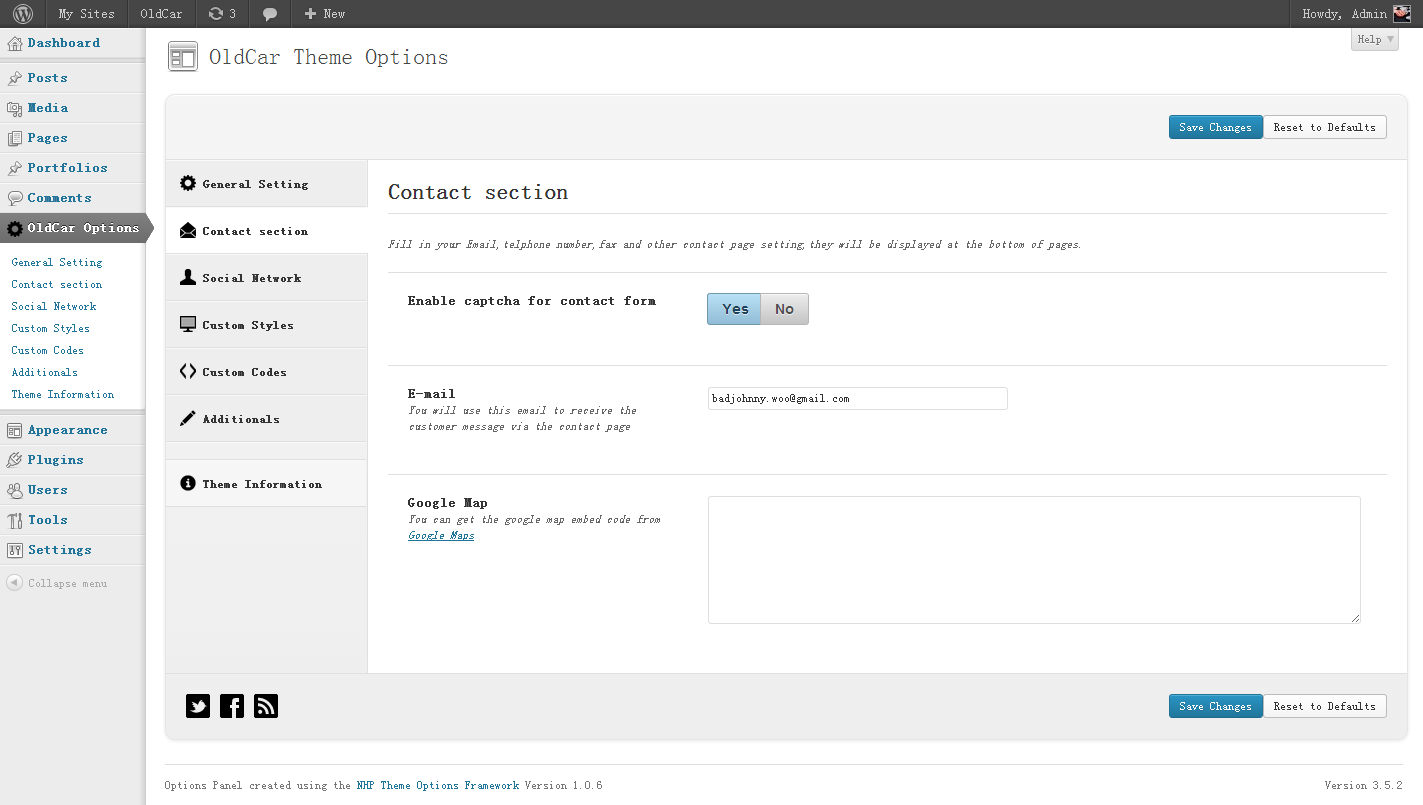Expand the Help dropdown

tap(1375, 39)
